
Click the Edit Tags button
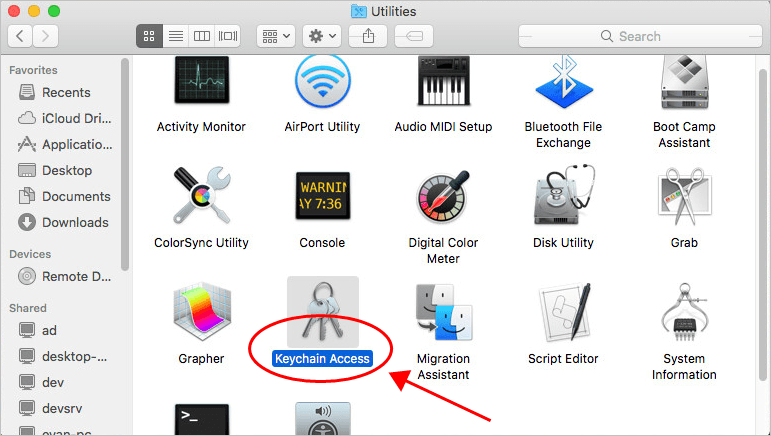tap(414, 36)
